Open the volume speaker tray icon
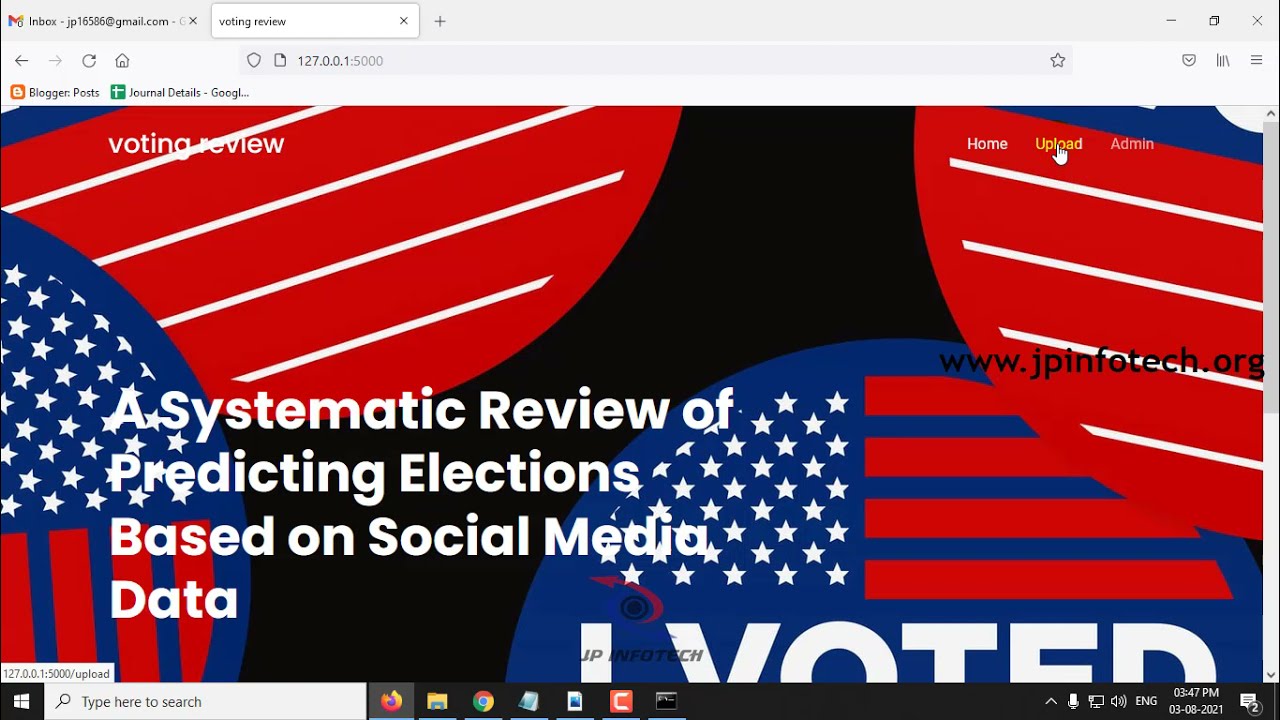This screenshot has width=1280, height=720. pos(1118,702)
